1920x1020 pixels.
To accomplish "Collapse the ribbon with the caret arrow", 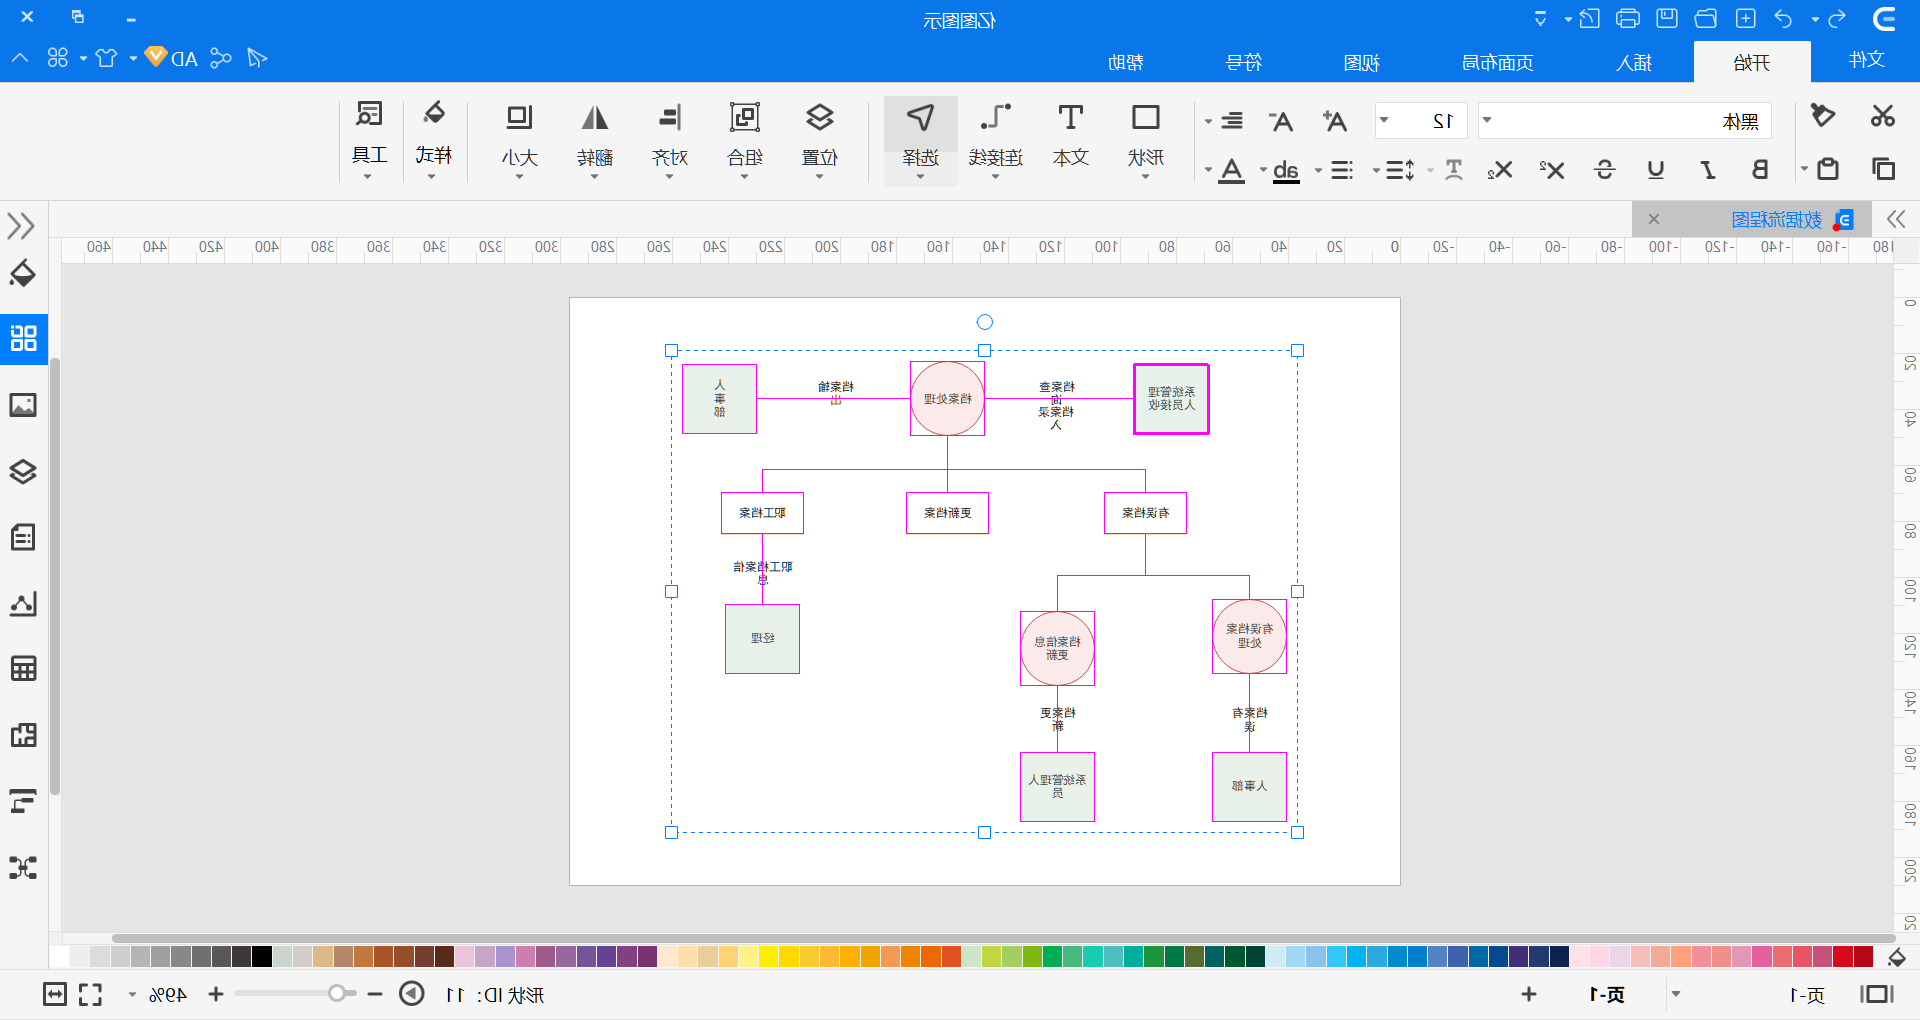I will pyautogui.click(x=20, y=58).
